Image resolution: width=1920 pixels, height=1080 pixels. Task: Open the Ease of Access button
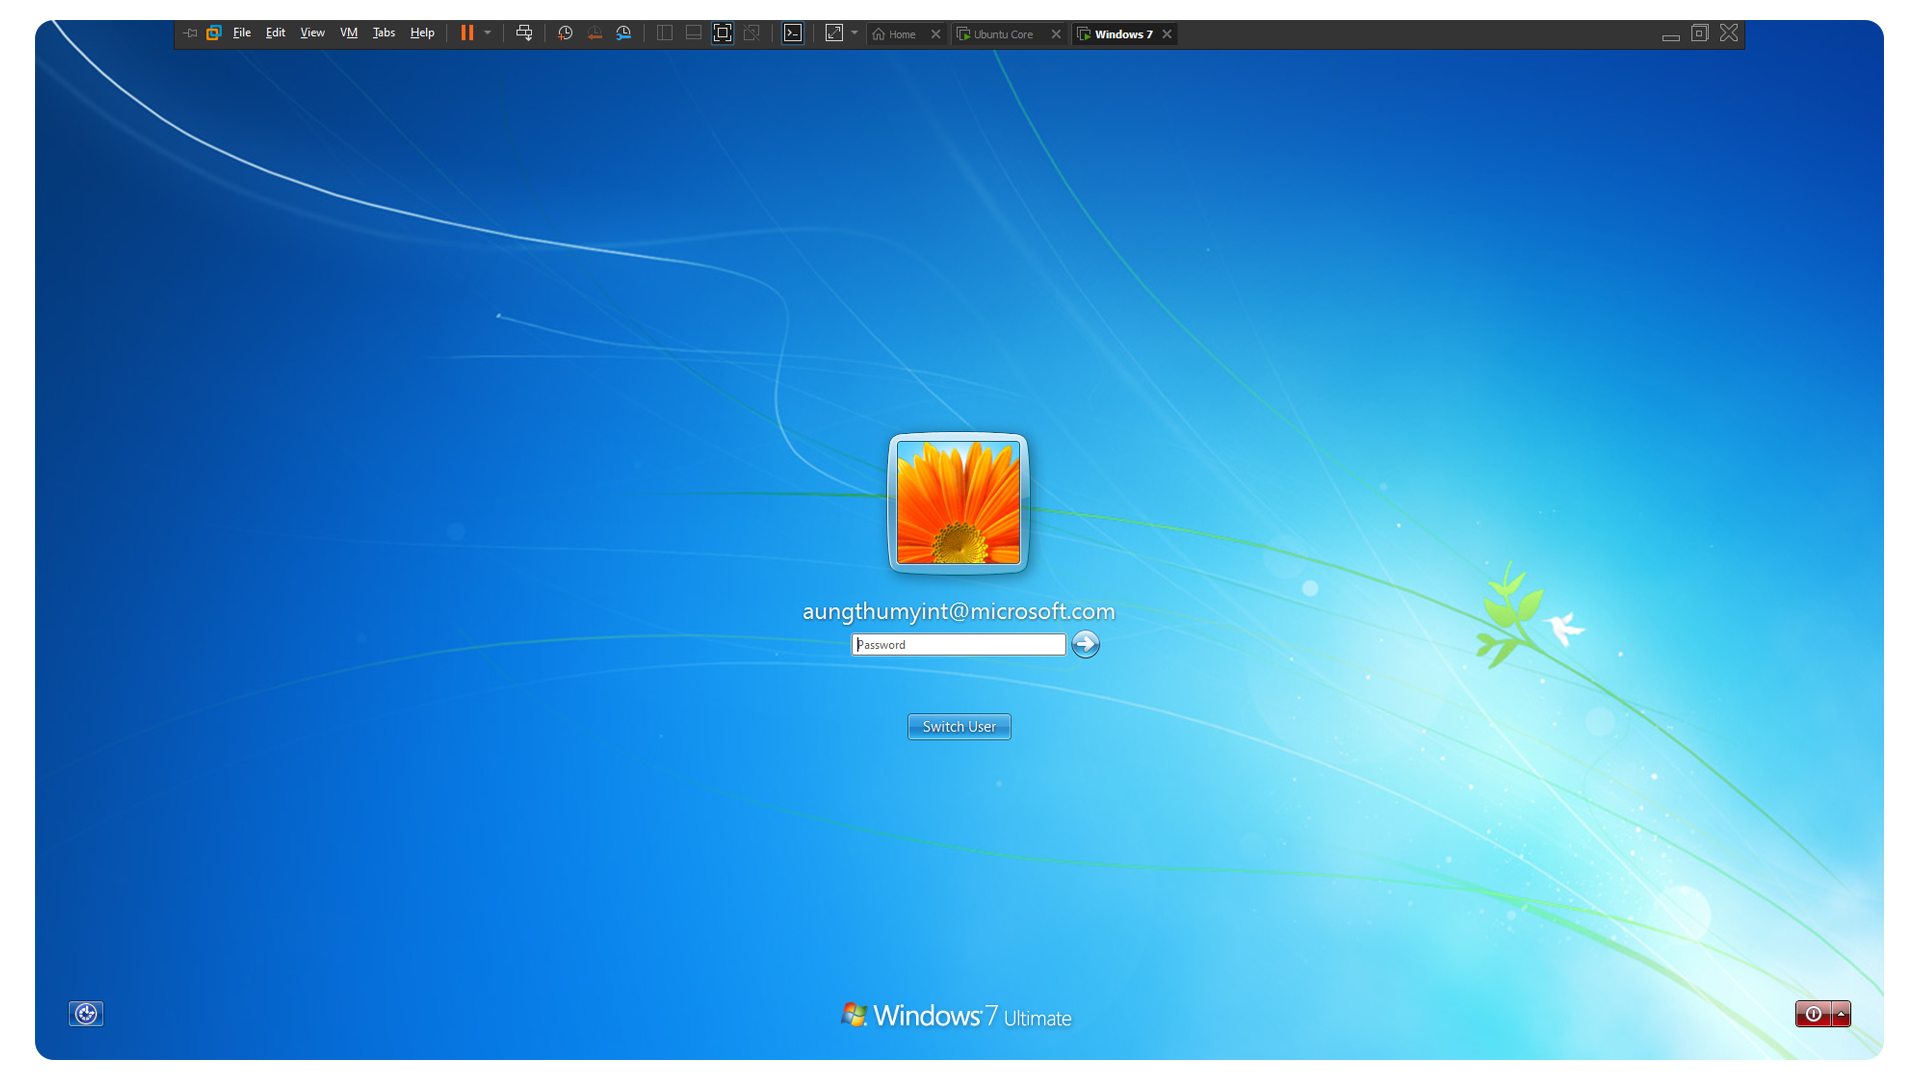pos(86,1014)
